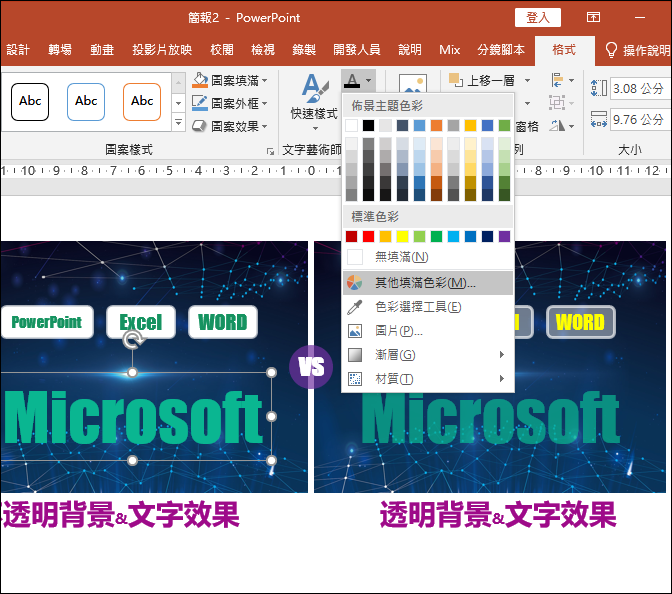Open the Developer tab
This screenshot has width=672, height=594.
tap(357, 50)
